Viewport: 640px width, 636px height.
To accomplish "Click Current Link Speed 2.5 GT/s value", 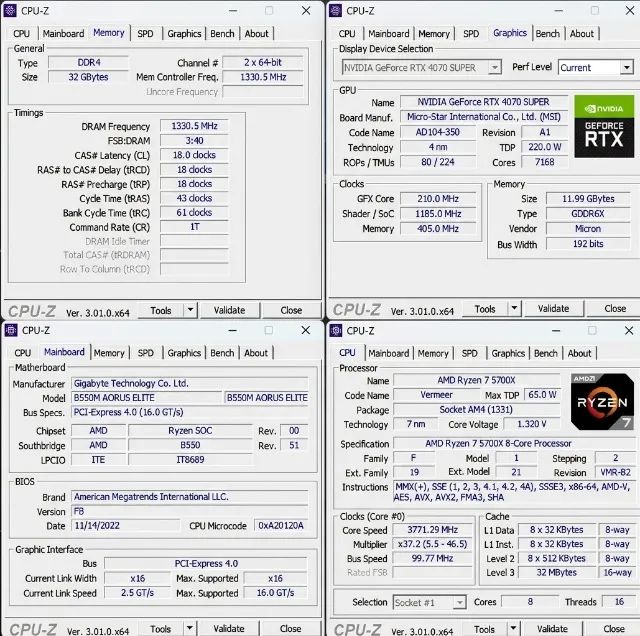I will click(137, 593).
